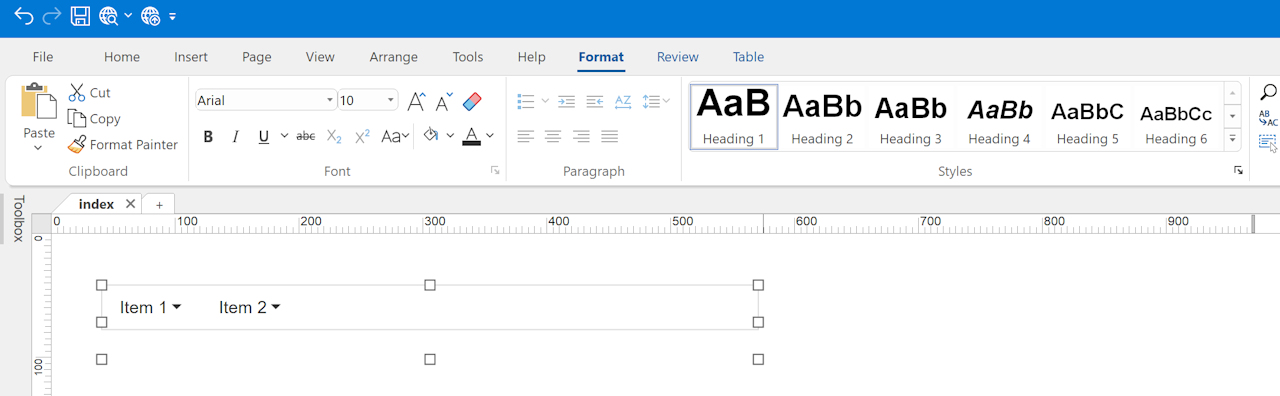This screenshot has width=1280, height=396.
Task: Save the document with the floppy disk icon
Action: coord(81,16)
